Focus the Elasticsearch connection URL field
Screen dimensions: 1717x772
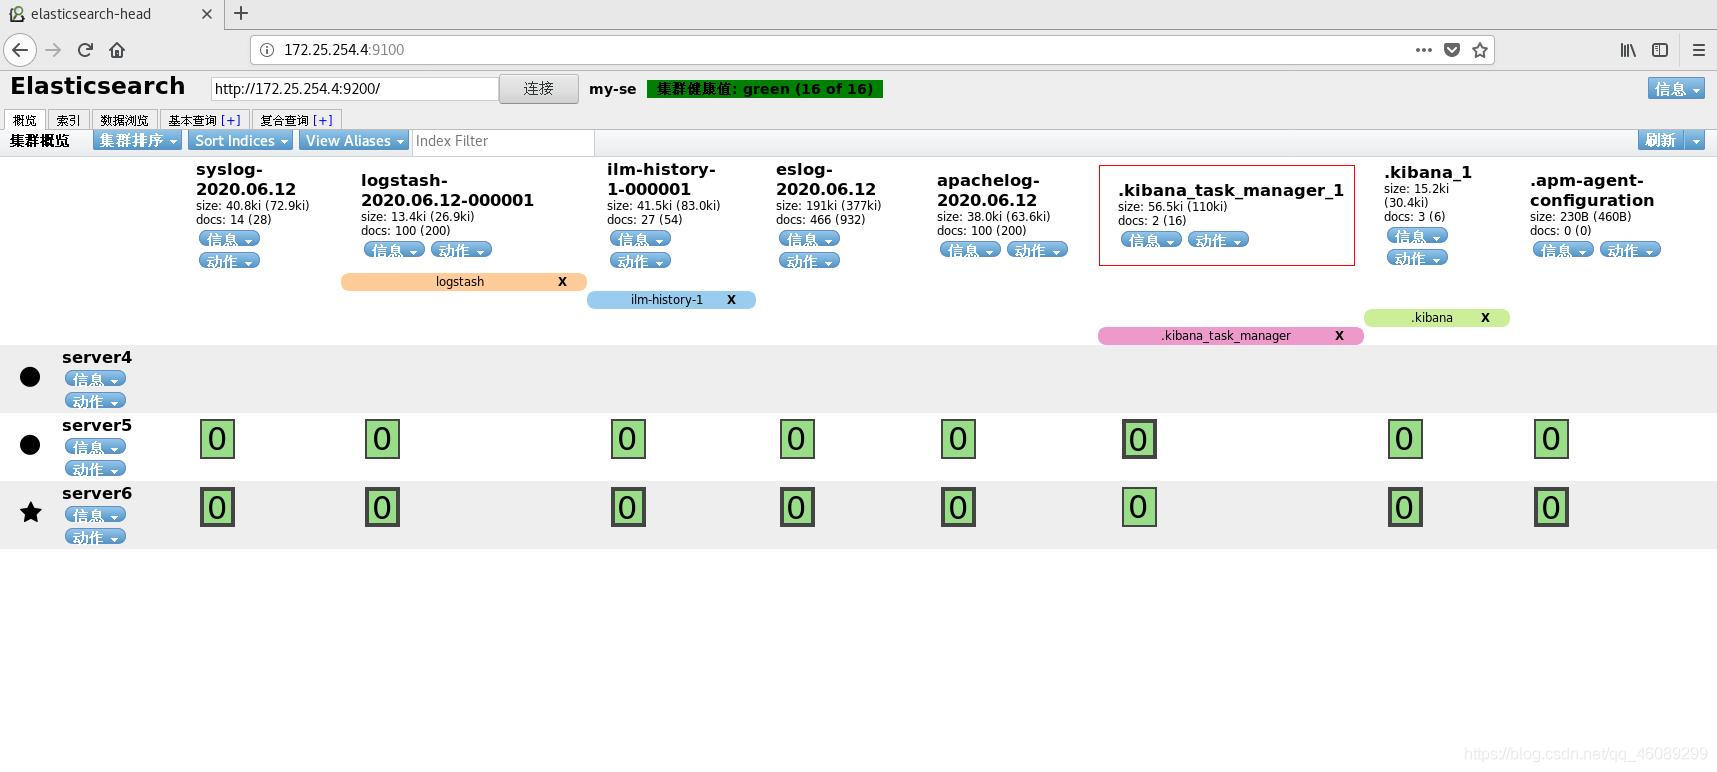tap(355, 89)
